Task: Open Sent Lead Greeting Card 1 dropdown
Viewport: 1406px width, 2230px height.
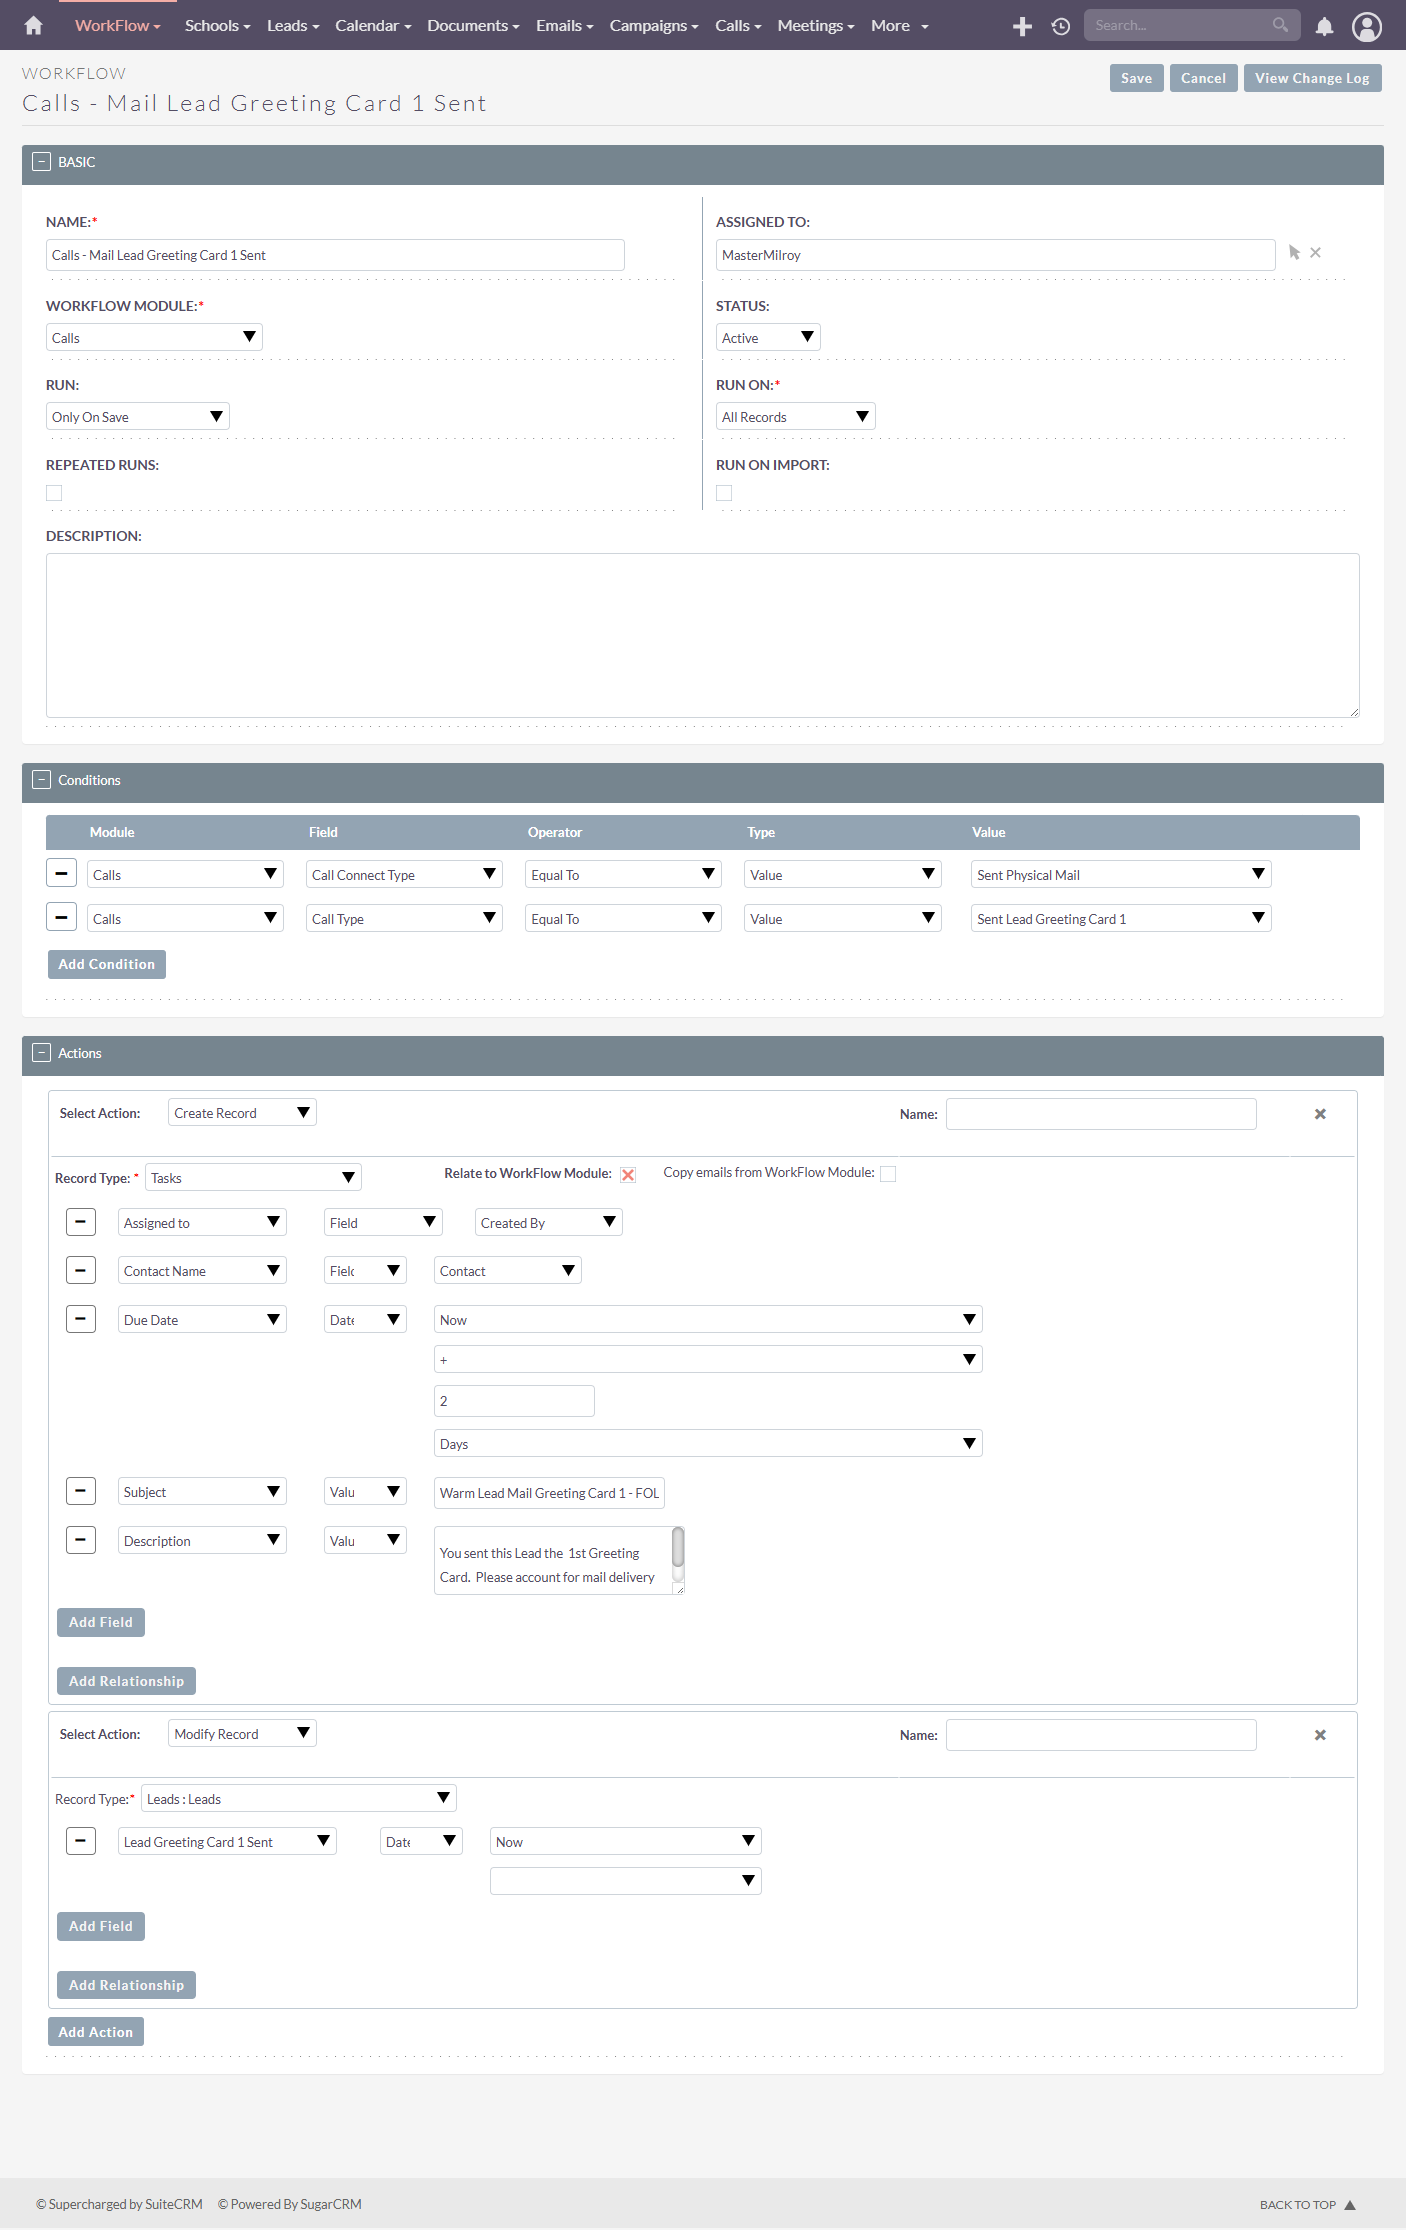Action: (1121, 918)
